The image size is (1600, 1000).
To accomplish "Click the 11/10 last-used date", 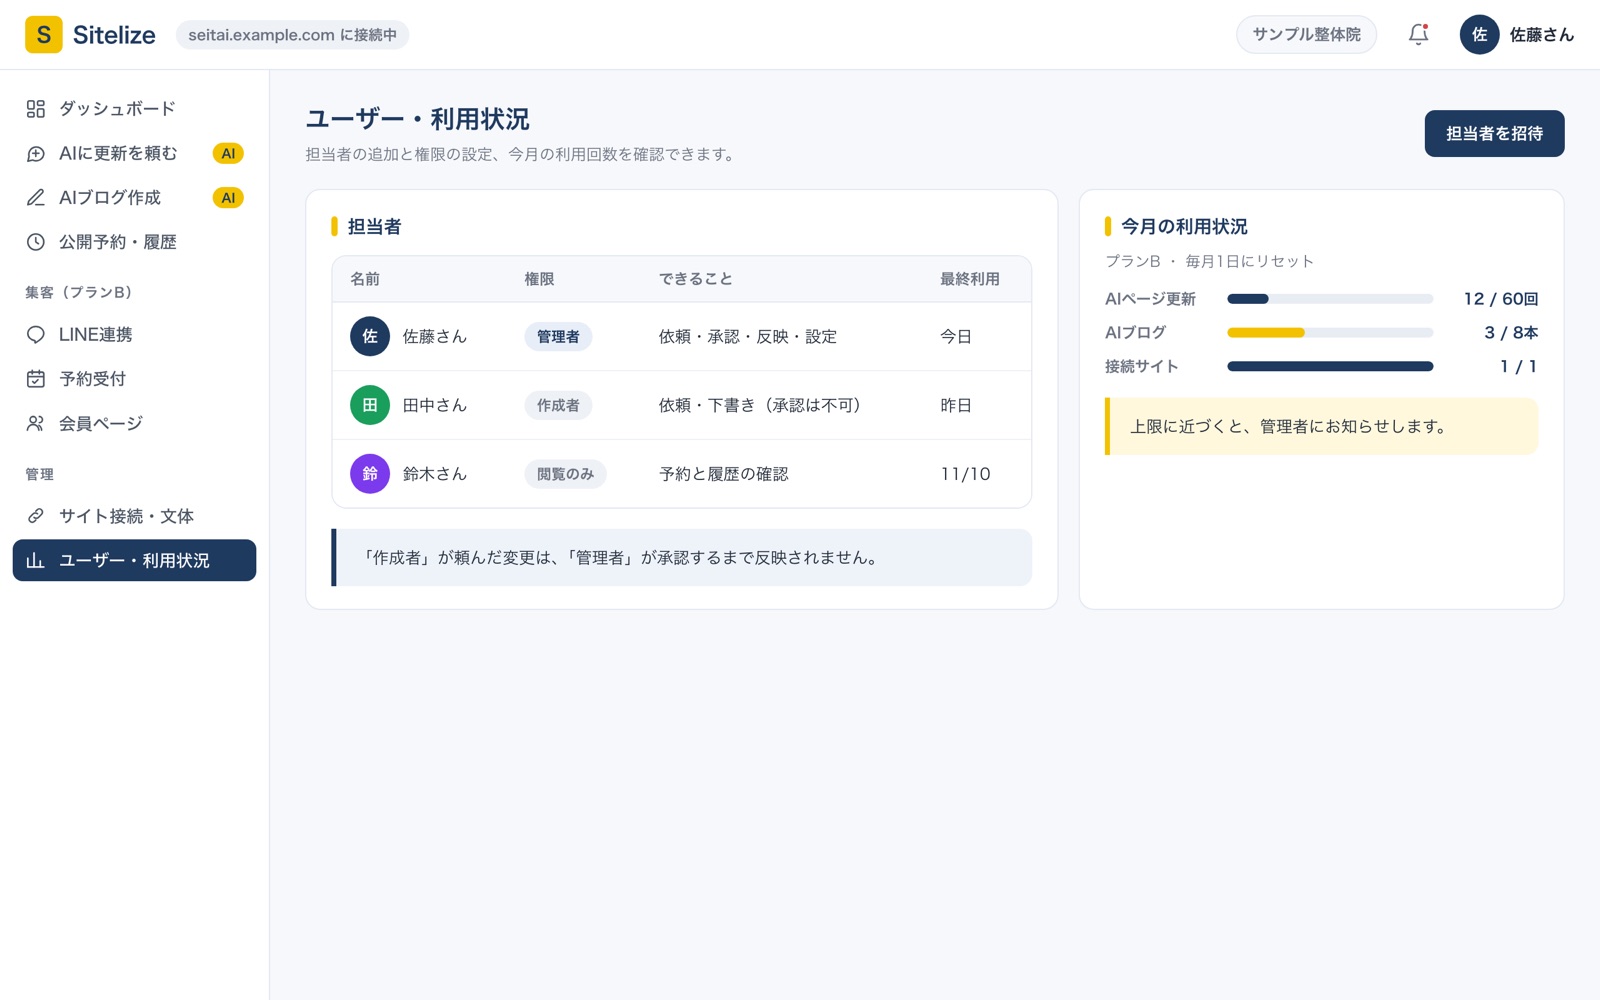I will [965, 474].
